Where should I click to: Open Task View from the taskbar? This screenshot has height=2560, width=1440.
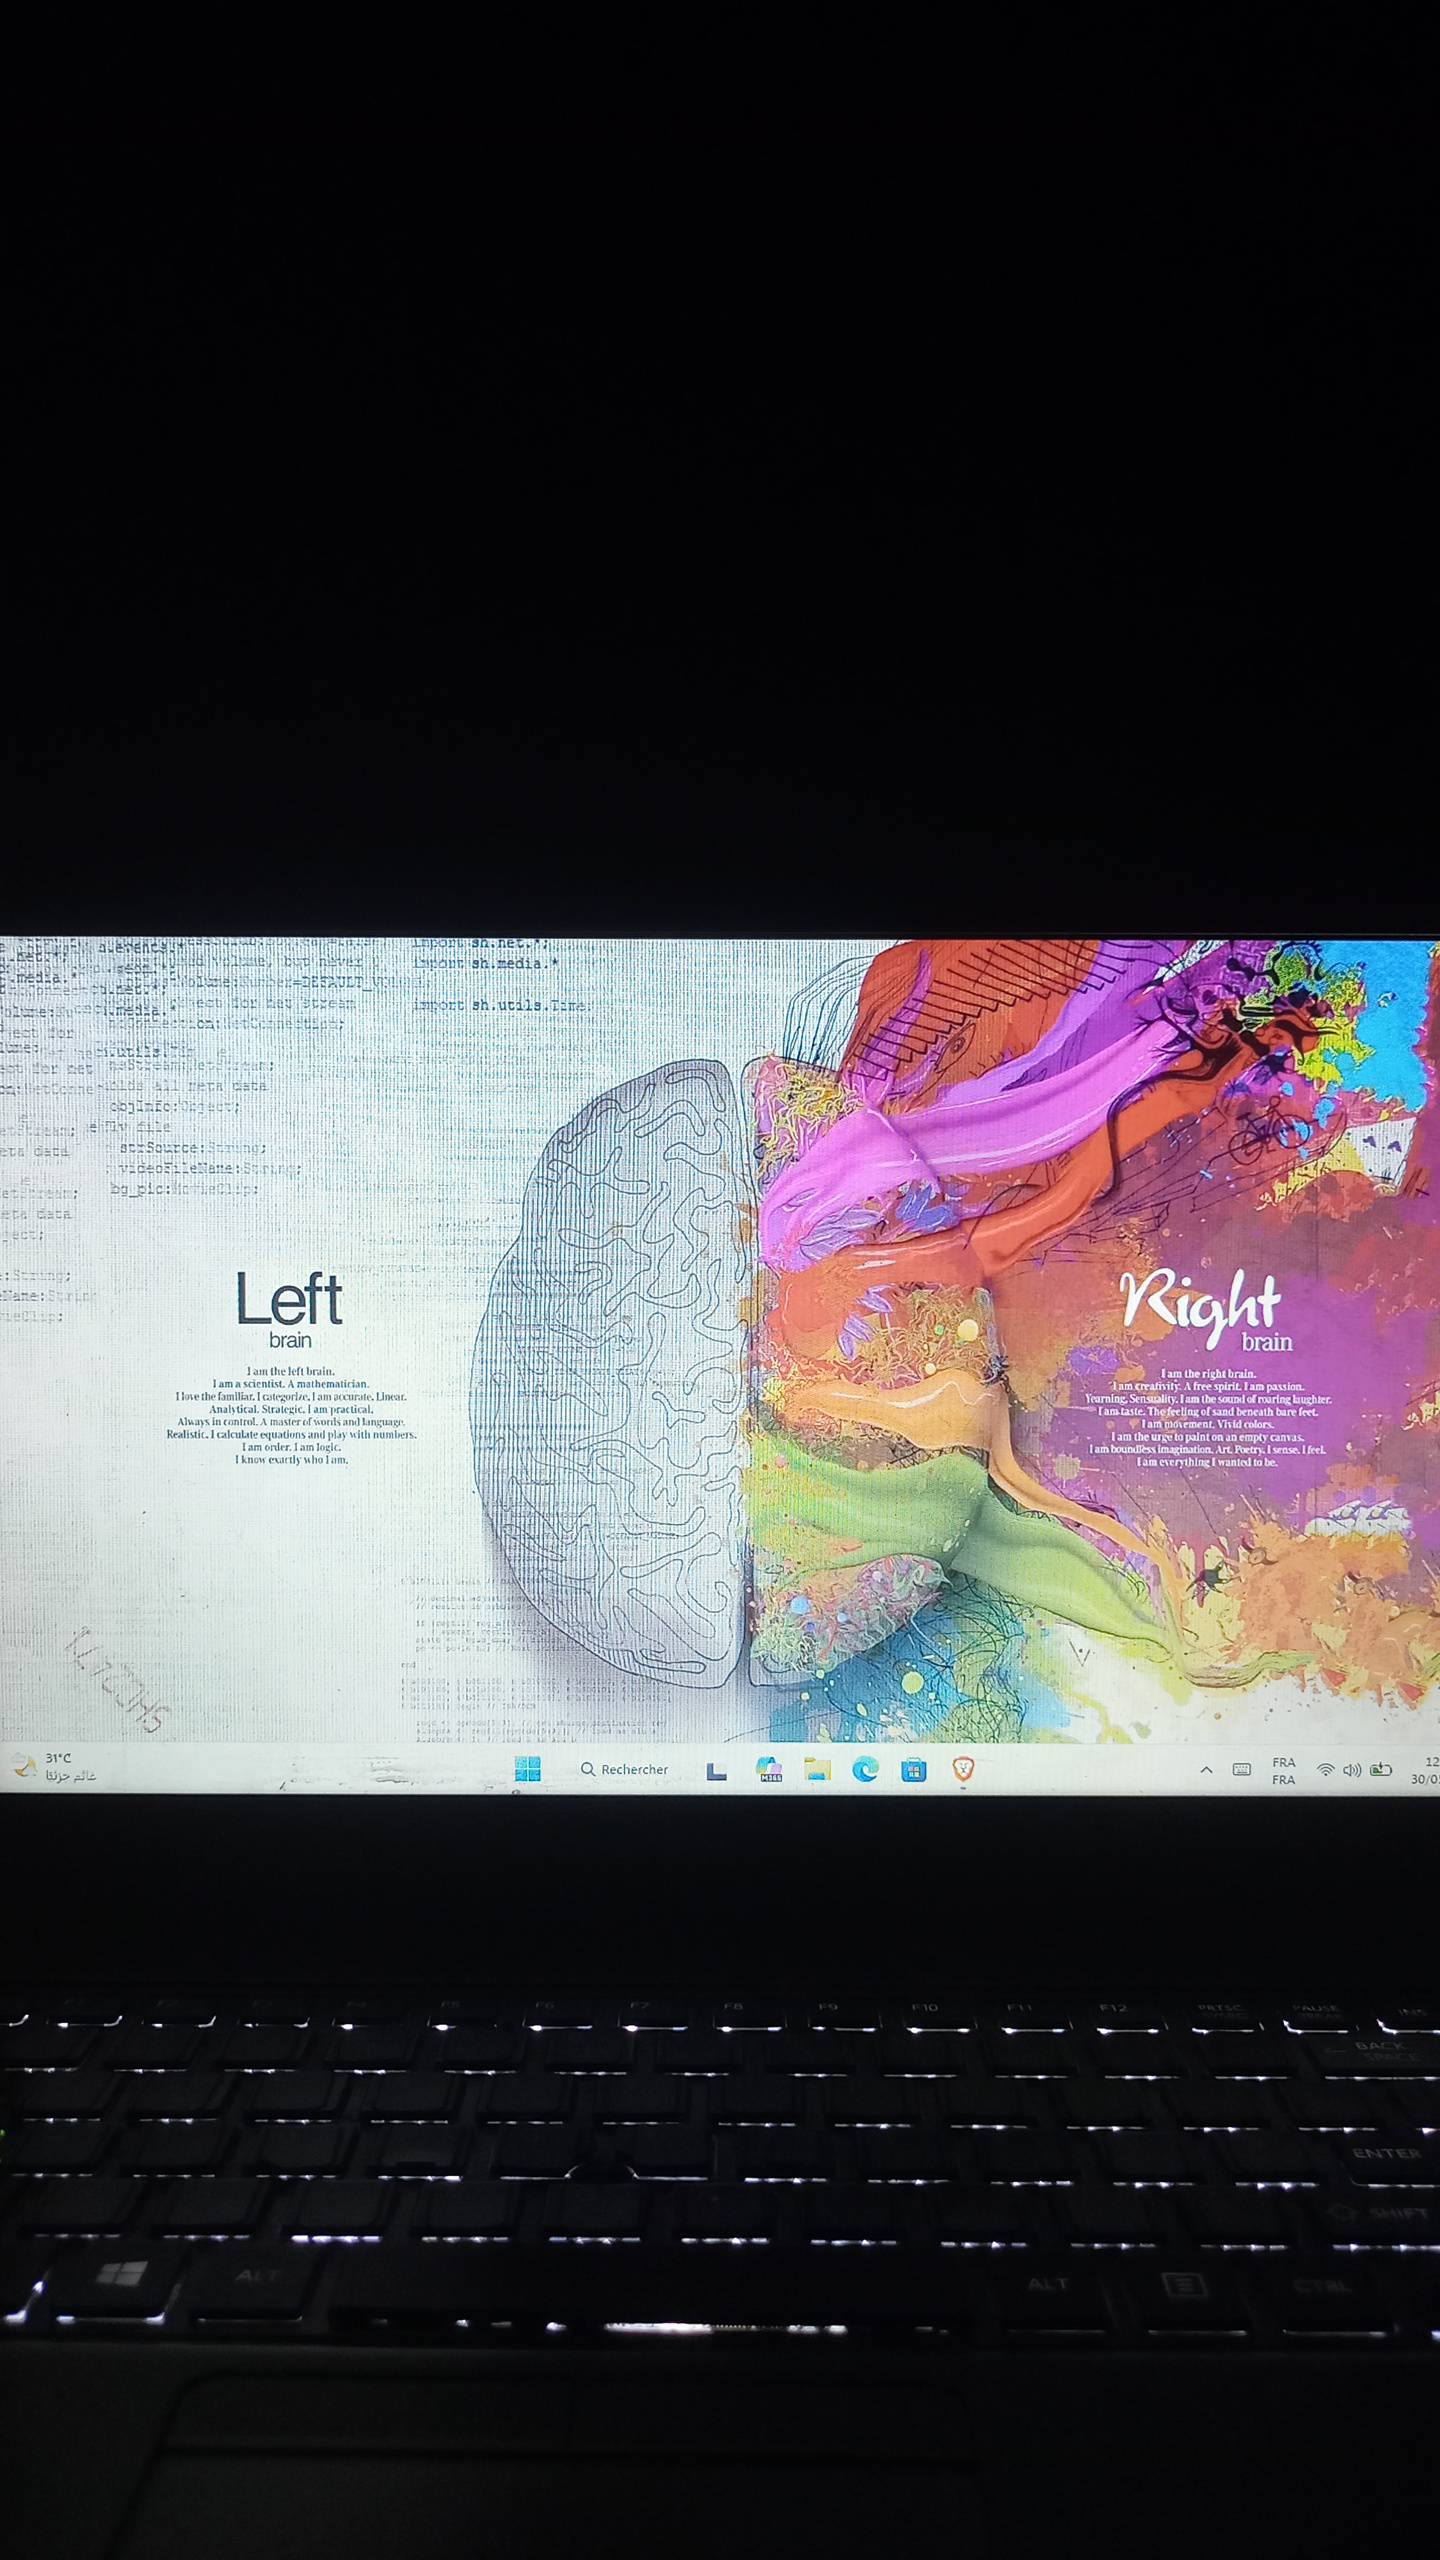pos(716,1771)
